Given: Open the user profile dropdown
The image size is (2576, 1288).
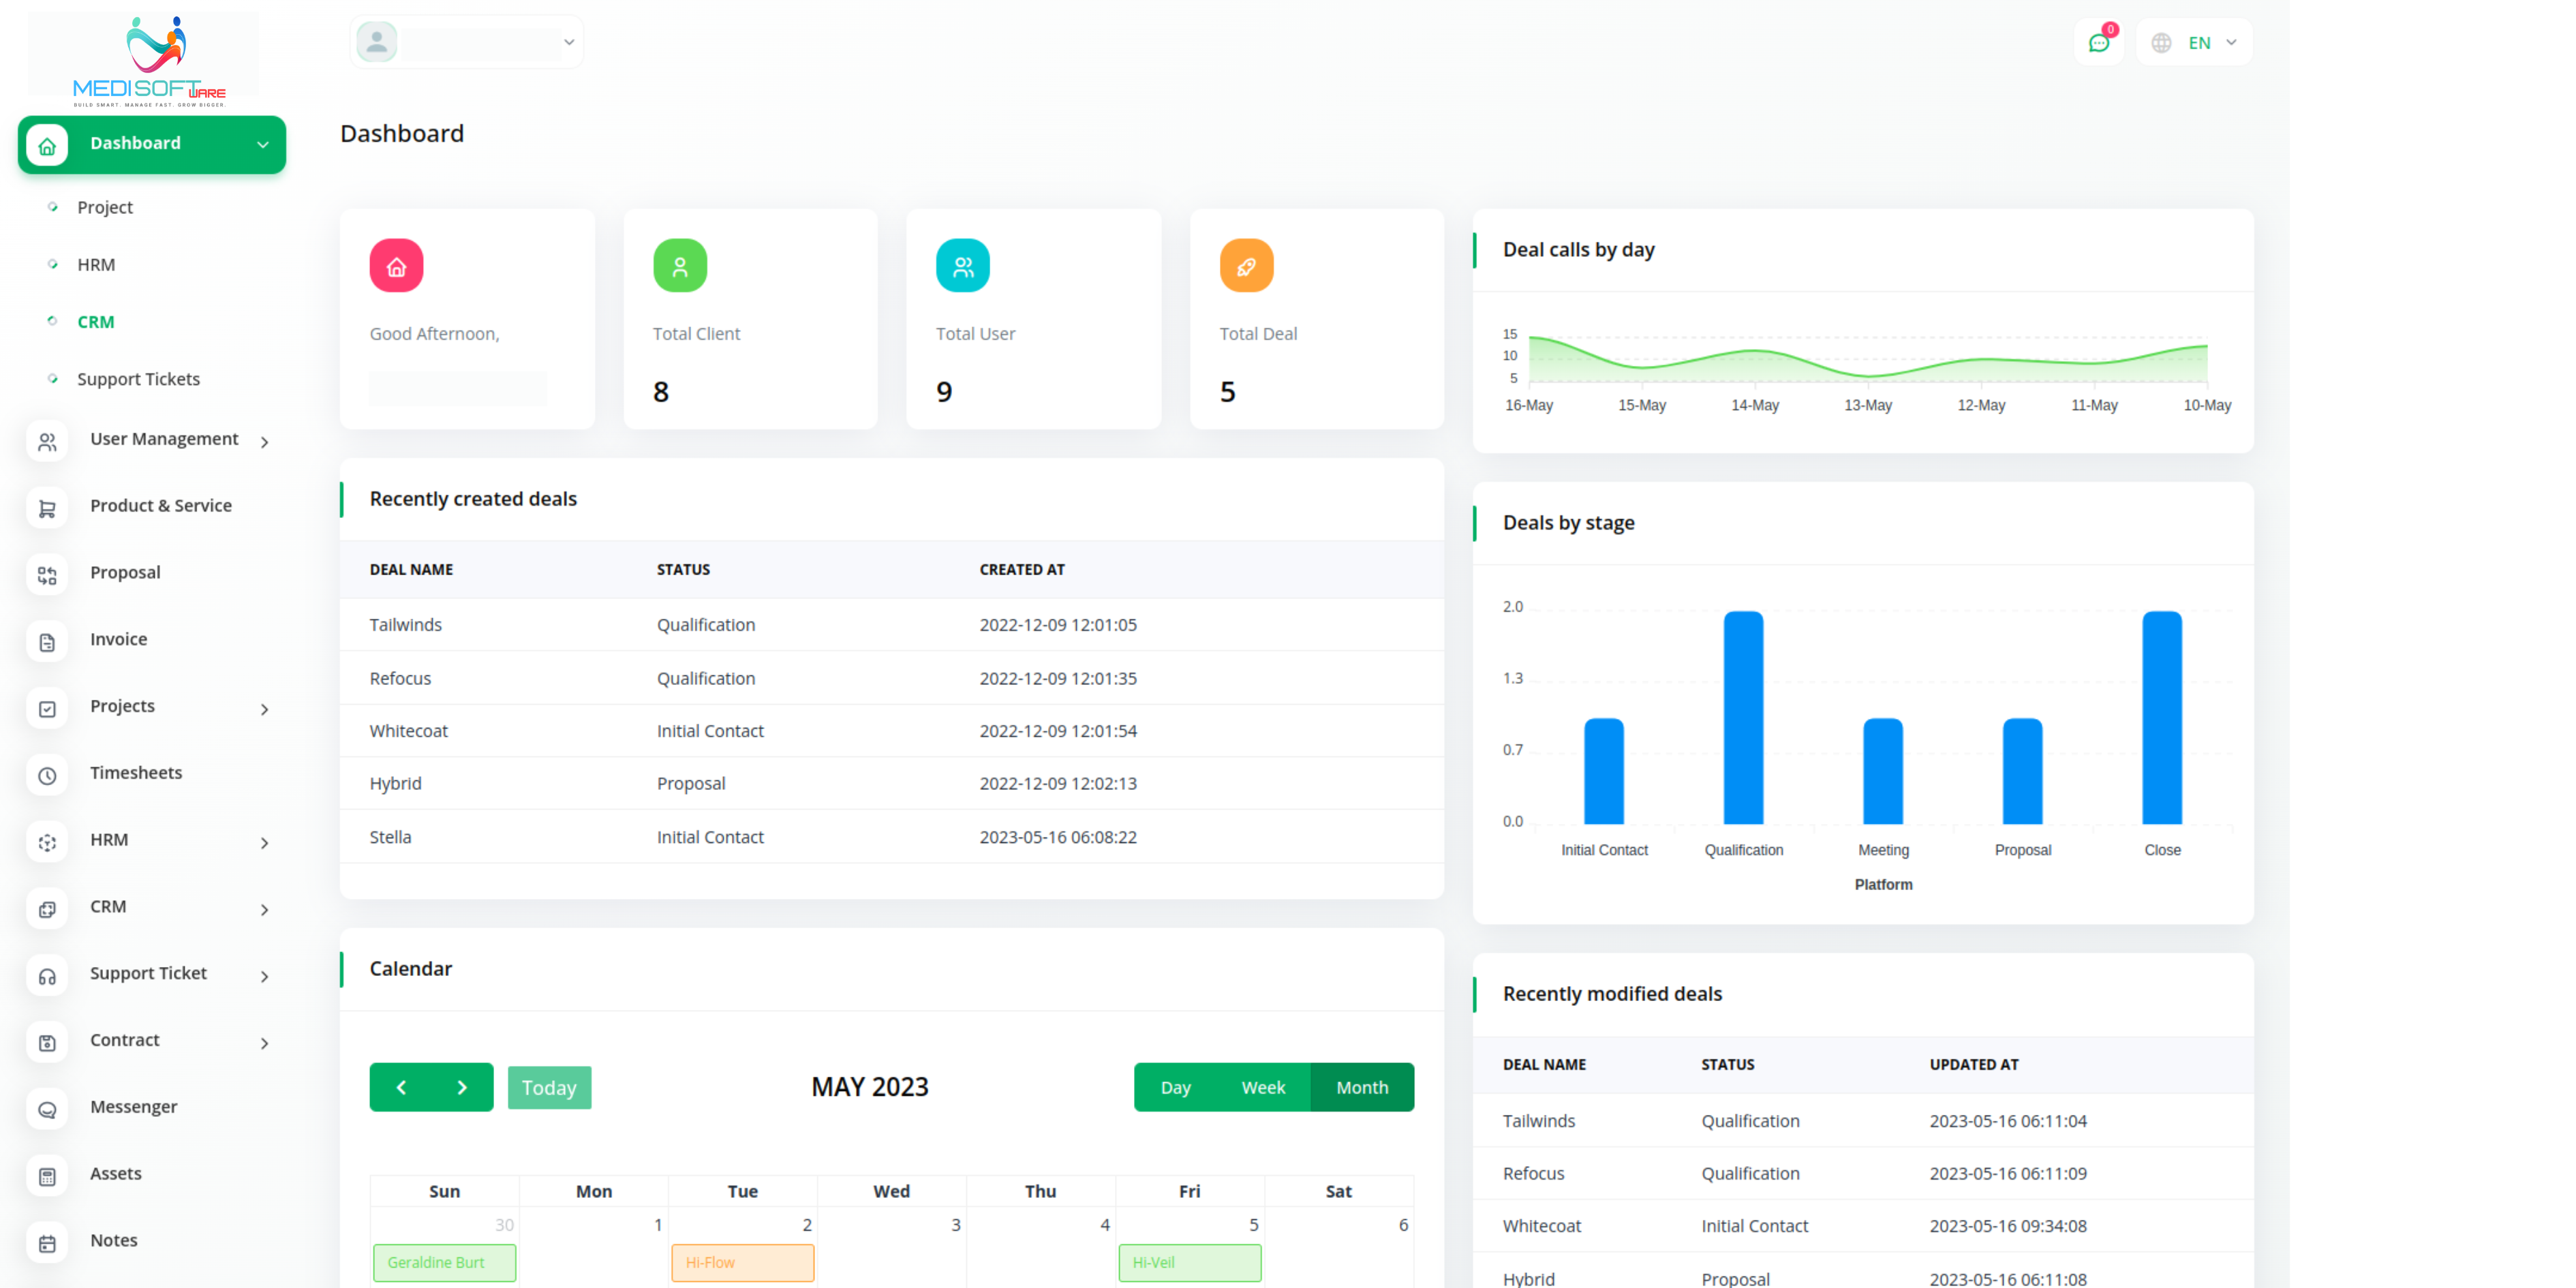Looking at the screenshot, I should point(467,42).
